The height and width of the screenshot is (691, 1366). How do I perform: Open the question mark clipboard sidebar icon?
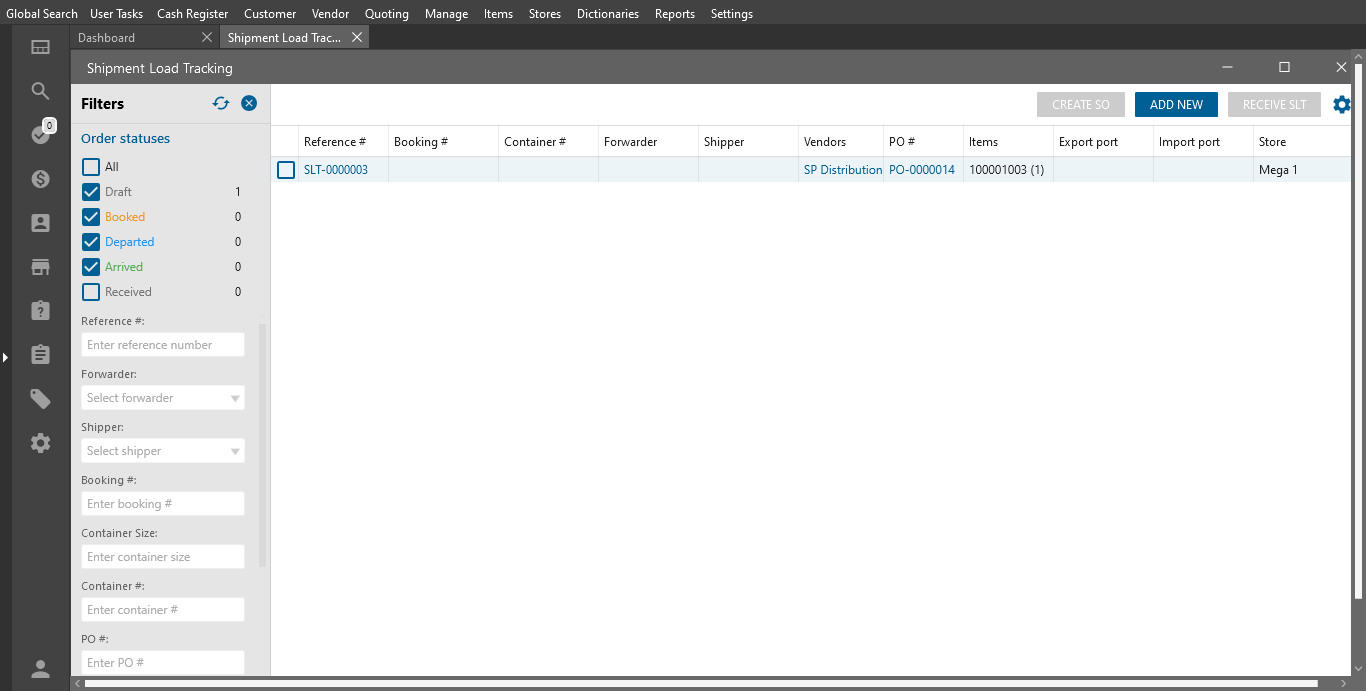point(40,311)
